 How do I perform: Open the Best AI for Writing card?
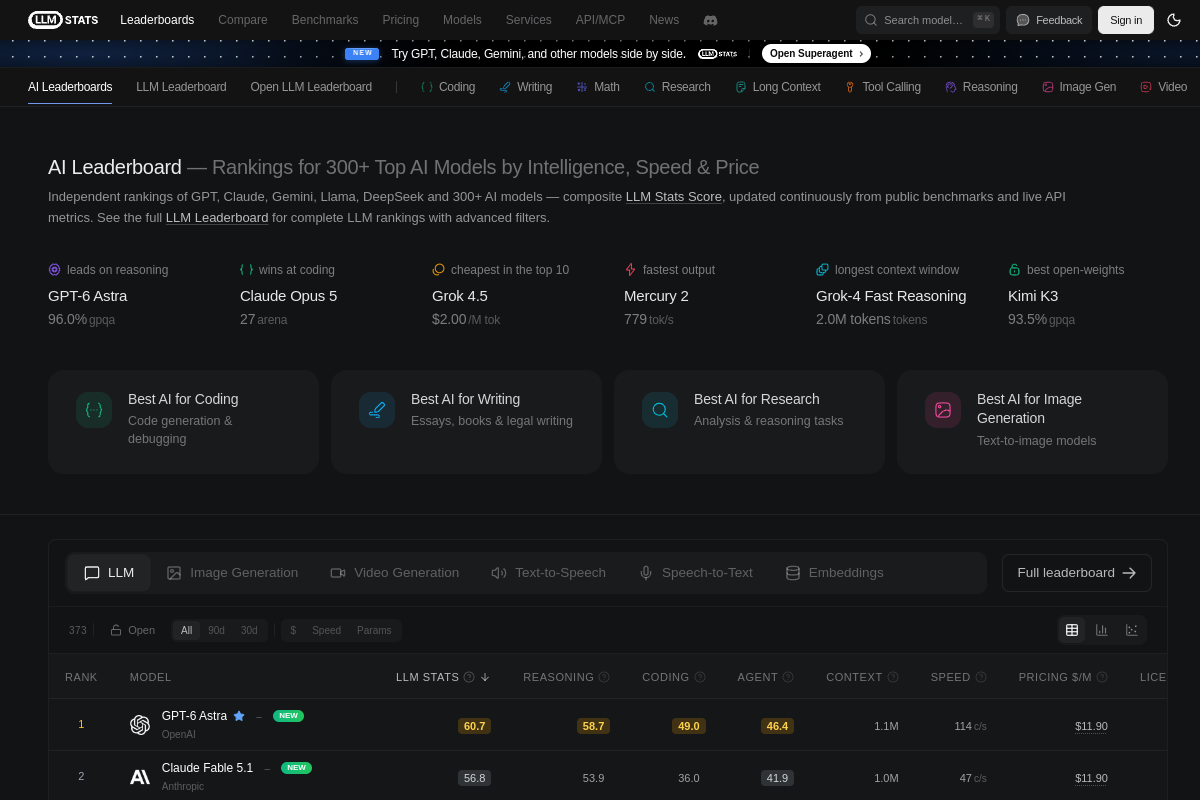click(x=466, y=422)
